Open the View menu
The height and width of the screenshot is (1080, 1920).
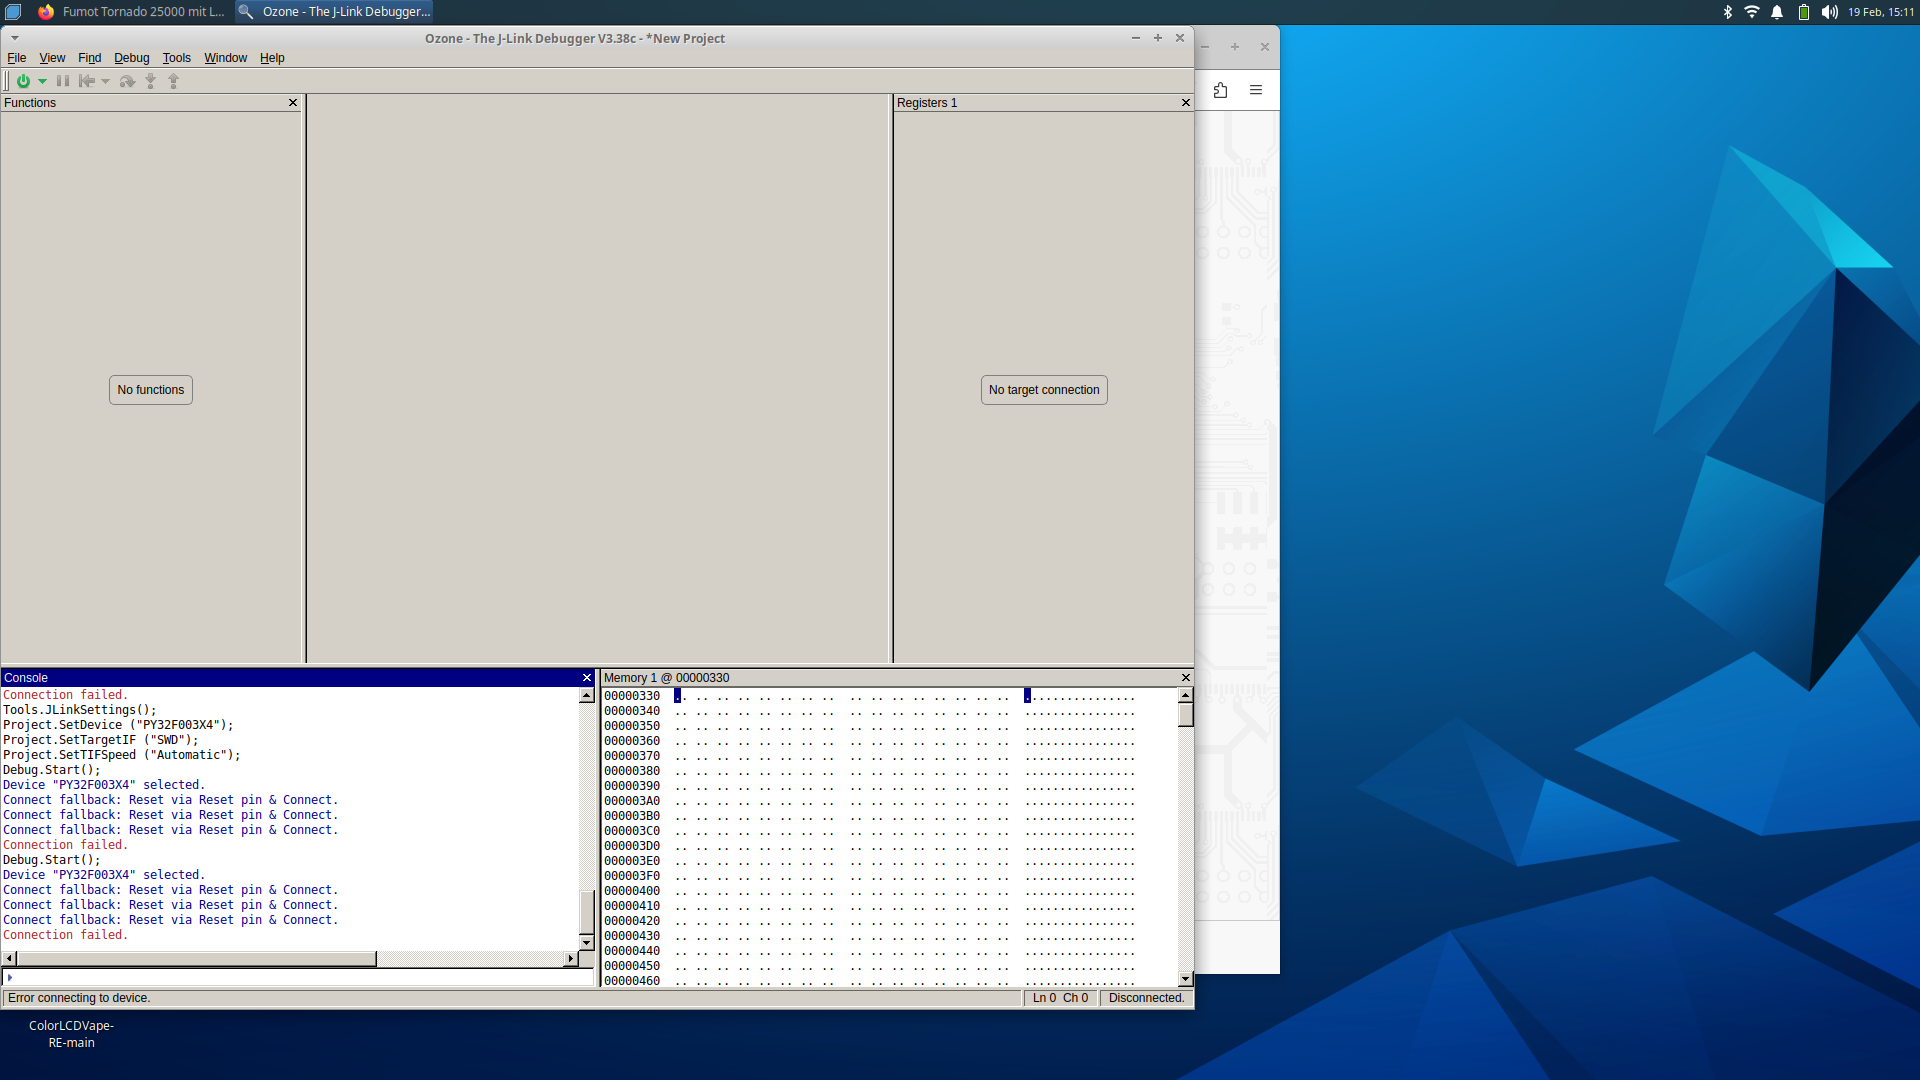tap(52, 58)
